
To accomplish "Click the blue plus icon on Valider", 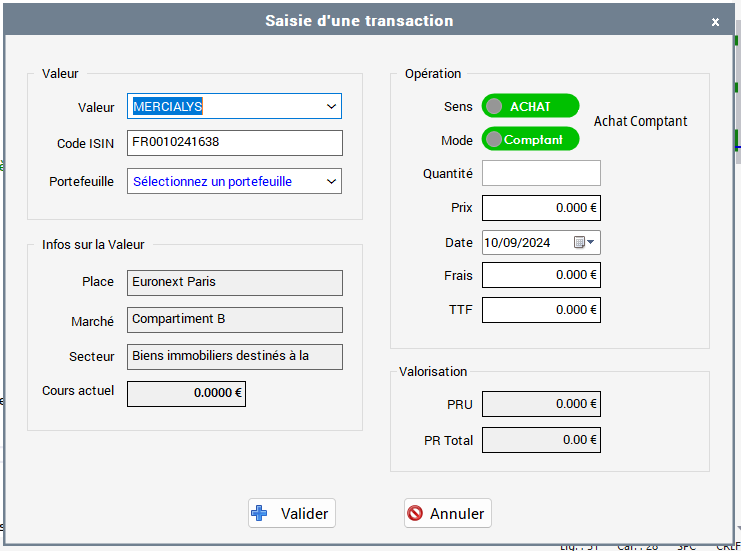I will coord(260,513).
